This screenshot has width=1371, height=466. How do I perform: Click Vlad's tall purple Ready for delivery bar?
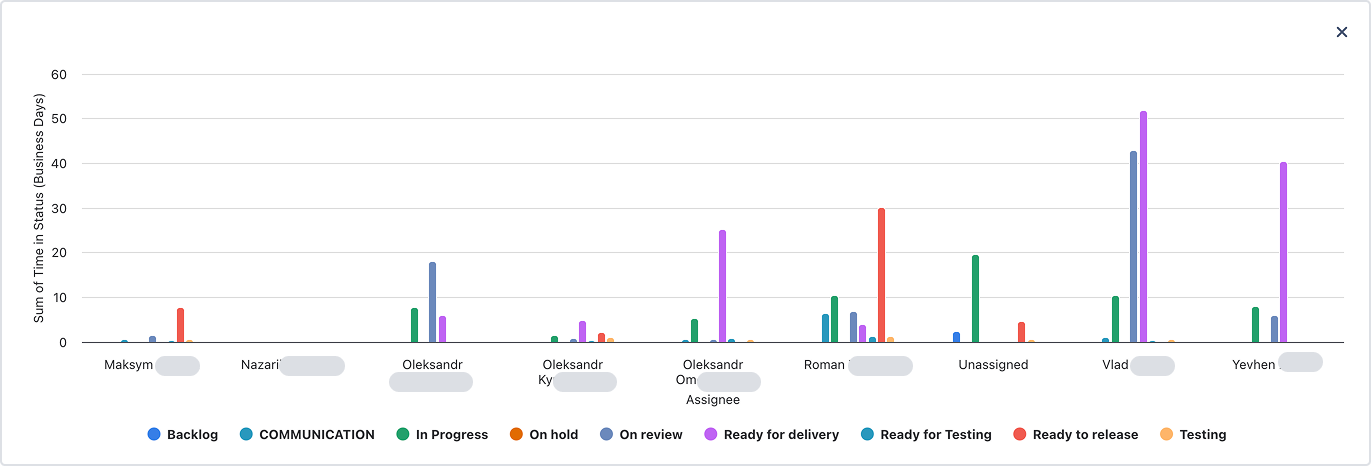pyautogui.click(x=1143, y=227)
